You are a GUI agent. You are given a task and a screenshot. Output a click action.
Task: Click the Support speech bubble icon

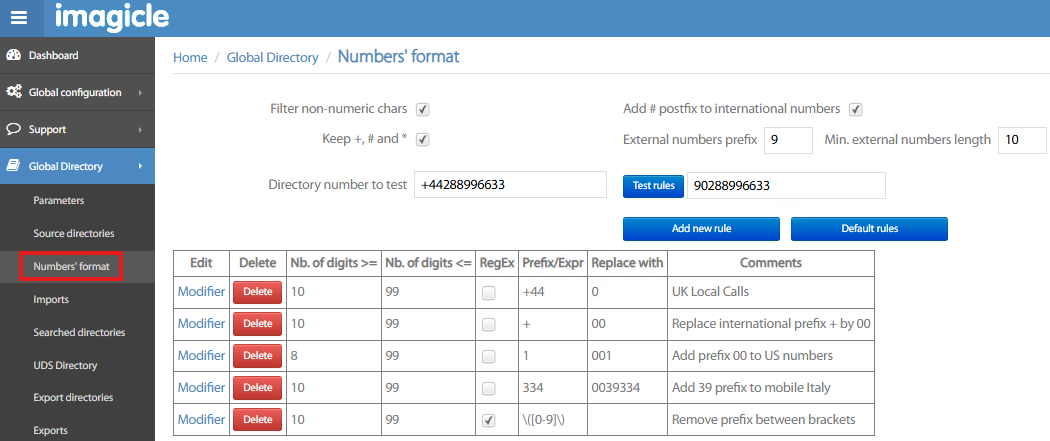click(x=14, y=129)
